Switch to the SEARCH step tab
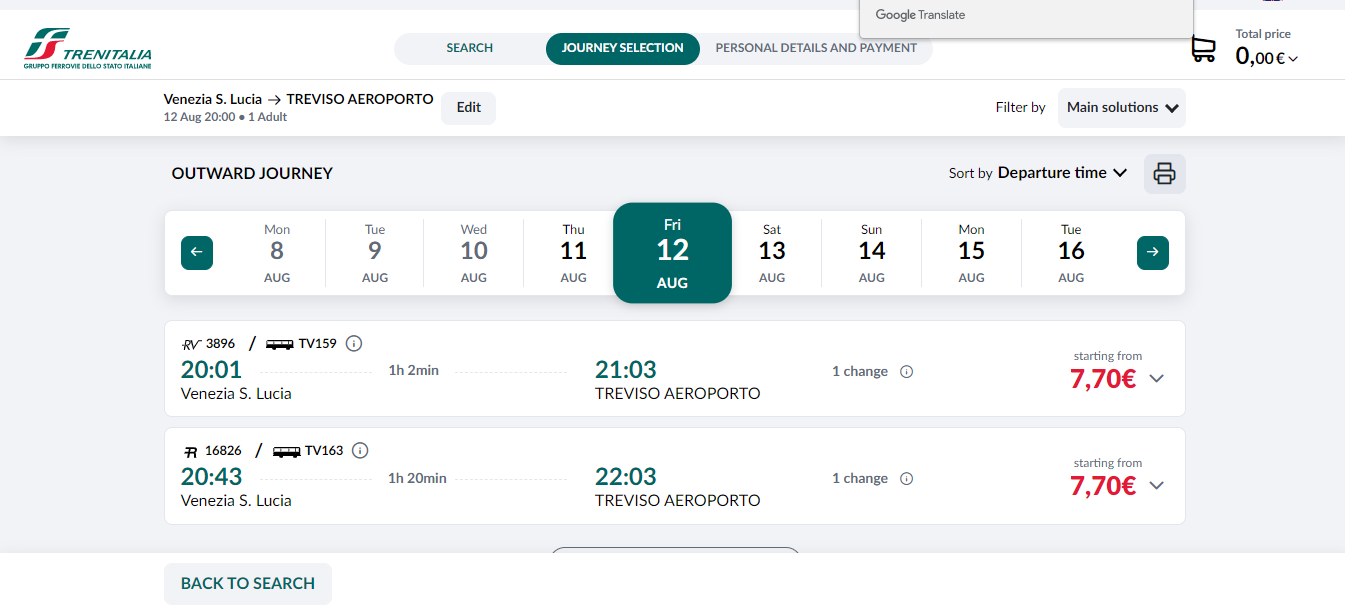This screenshot has width=1345, height=610. 470,48
